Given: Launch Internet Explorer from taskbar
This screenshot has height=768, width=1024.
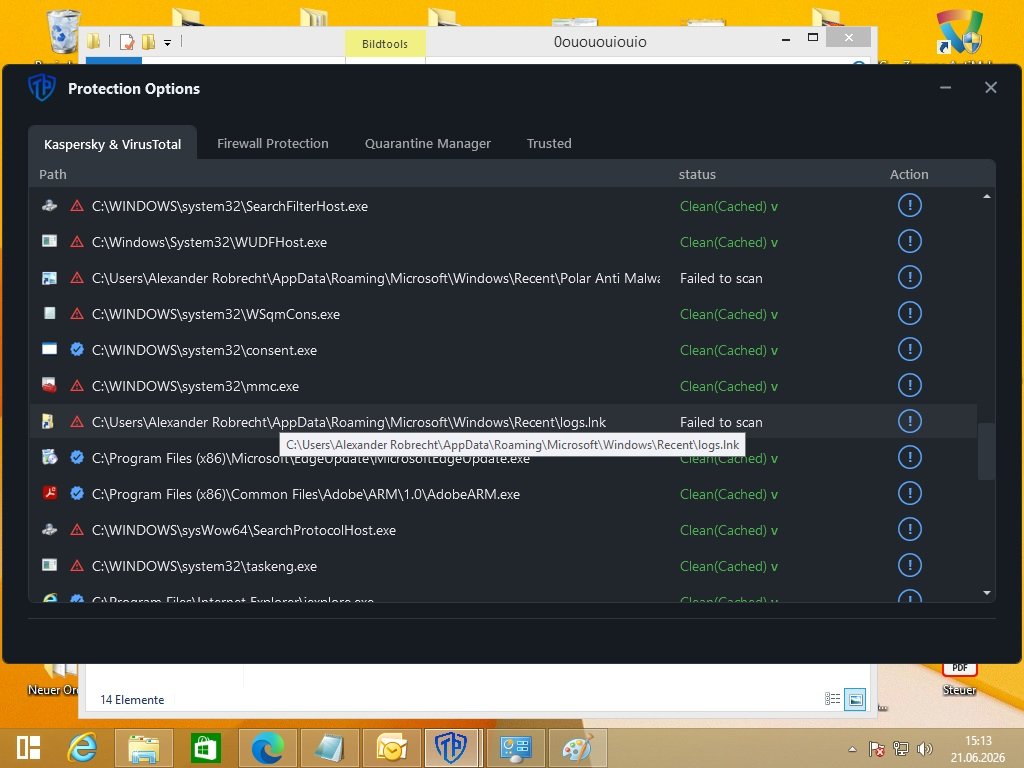Looking at the screenshot, I should (x=82, y=748).
